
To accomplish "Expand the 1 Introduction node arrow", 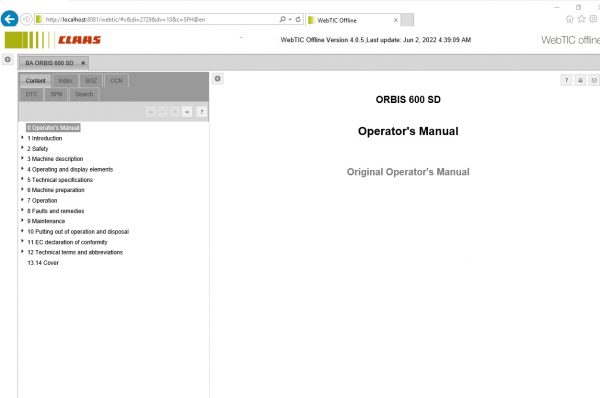I will (x=22, y=137).
